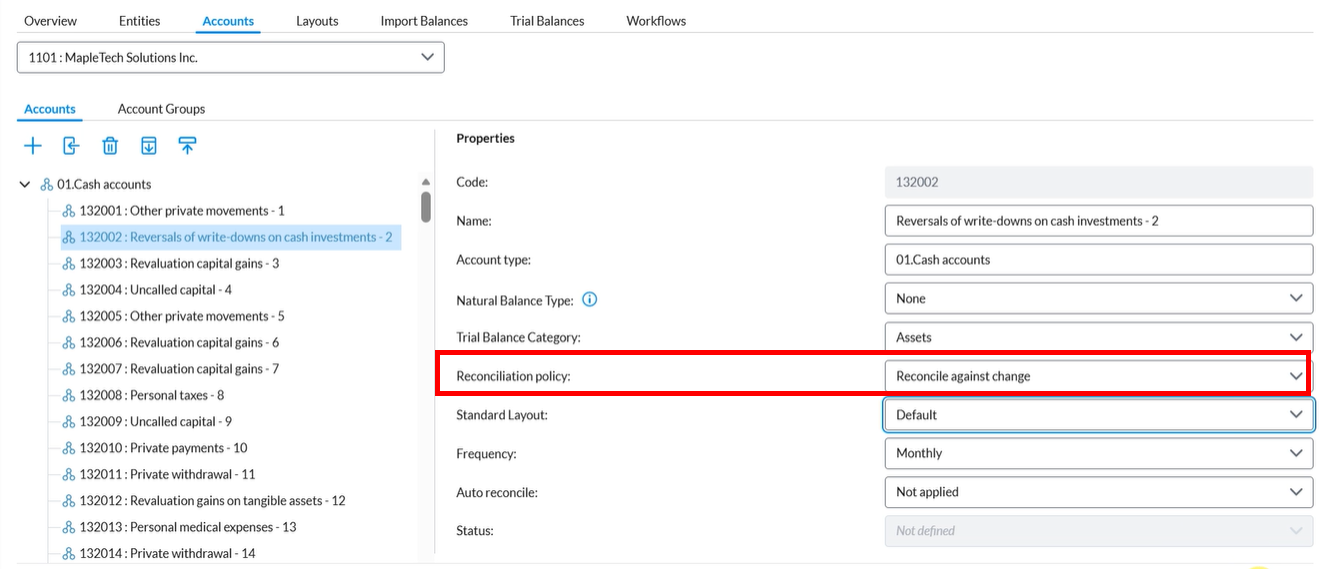Open the Reconciliation policy dropdown
The height and width of the screenshot is (569, 1331).
pyautogui.click(x=1097, y=376)
